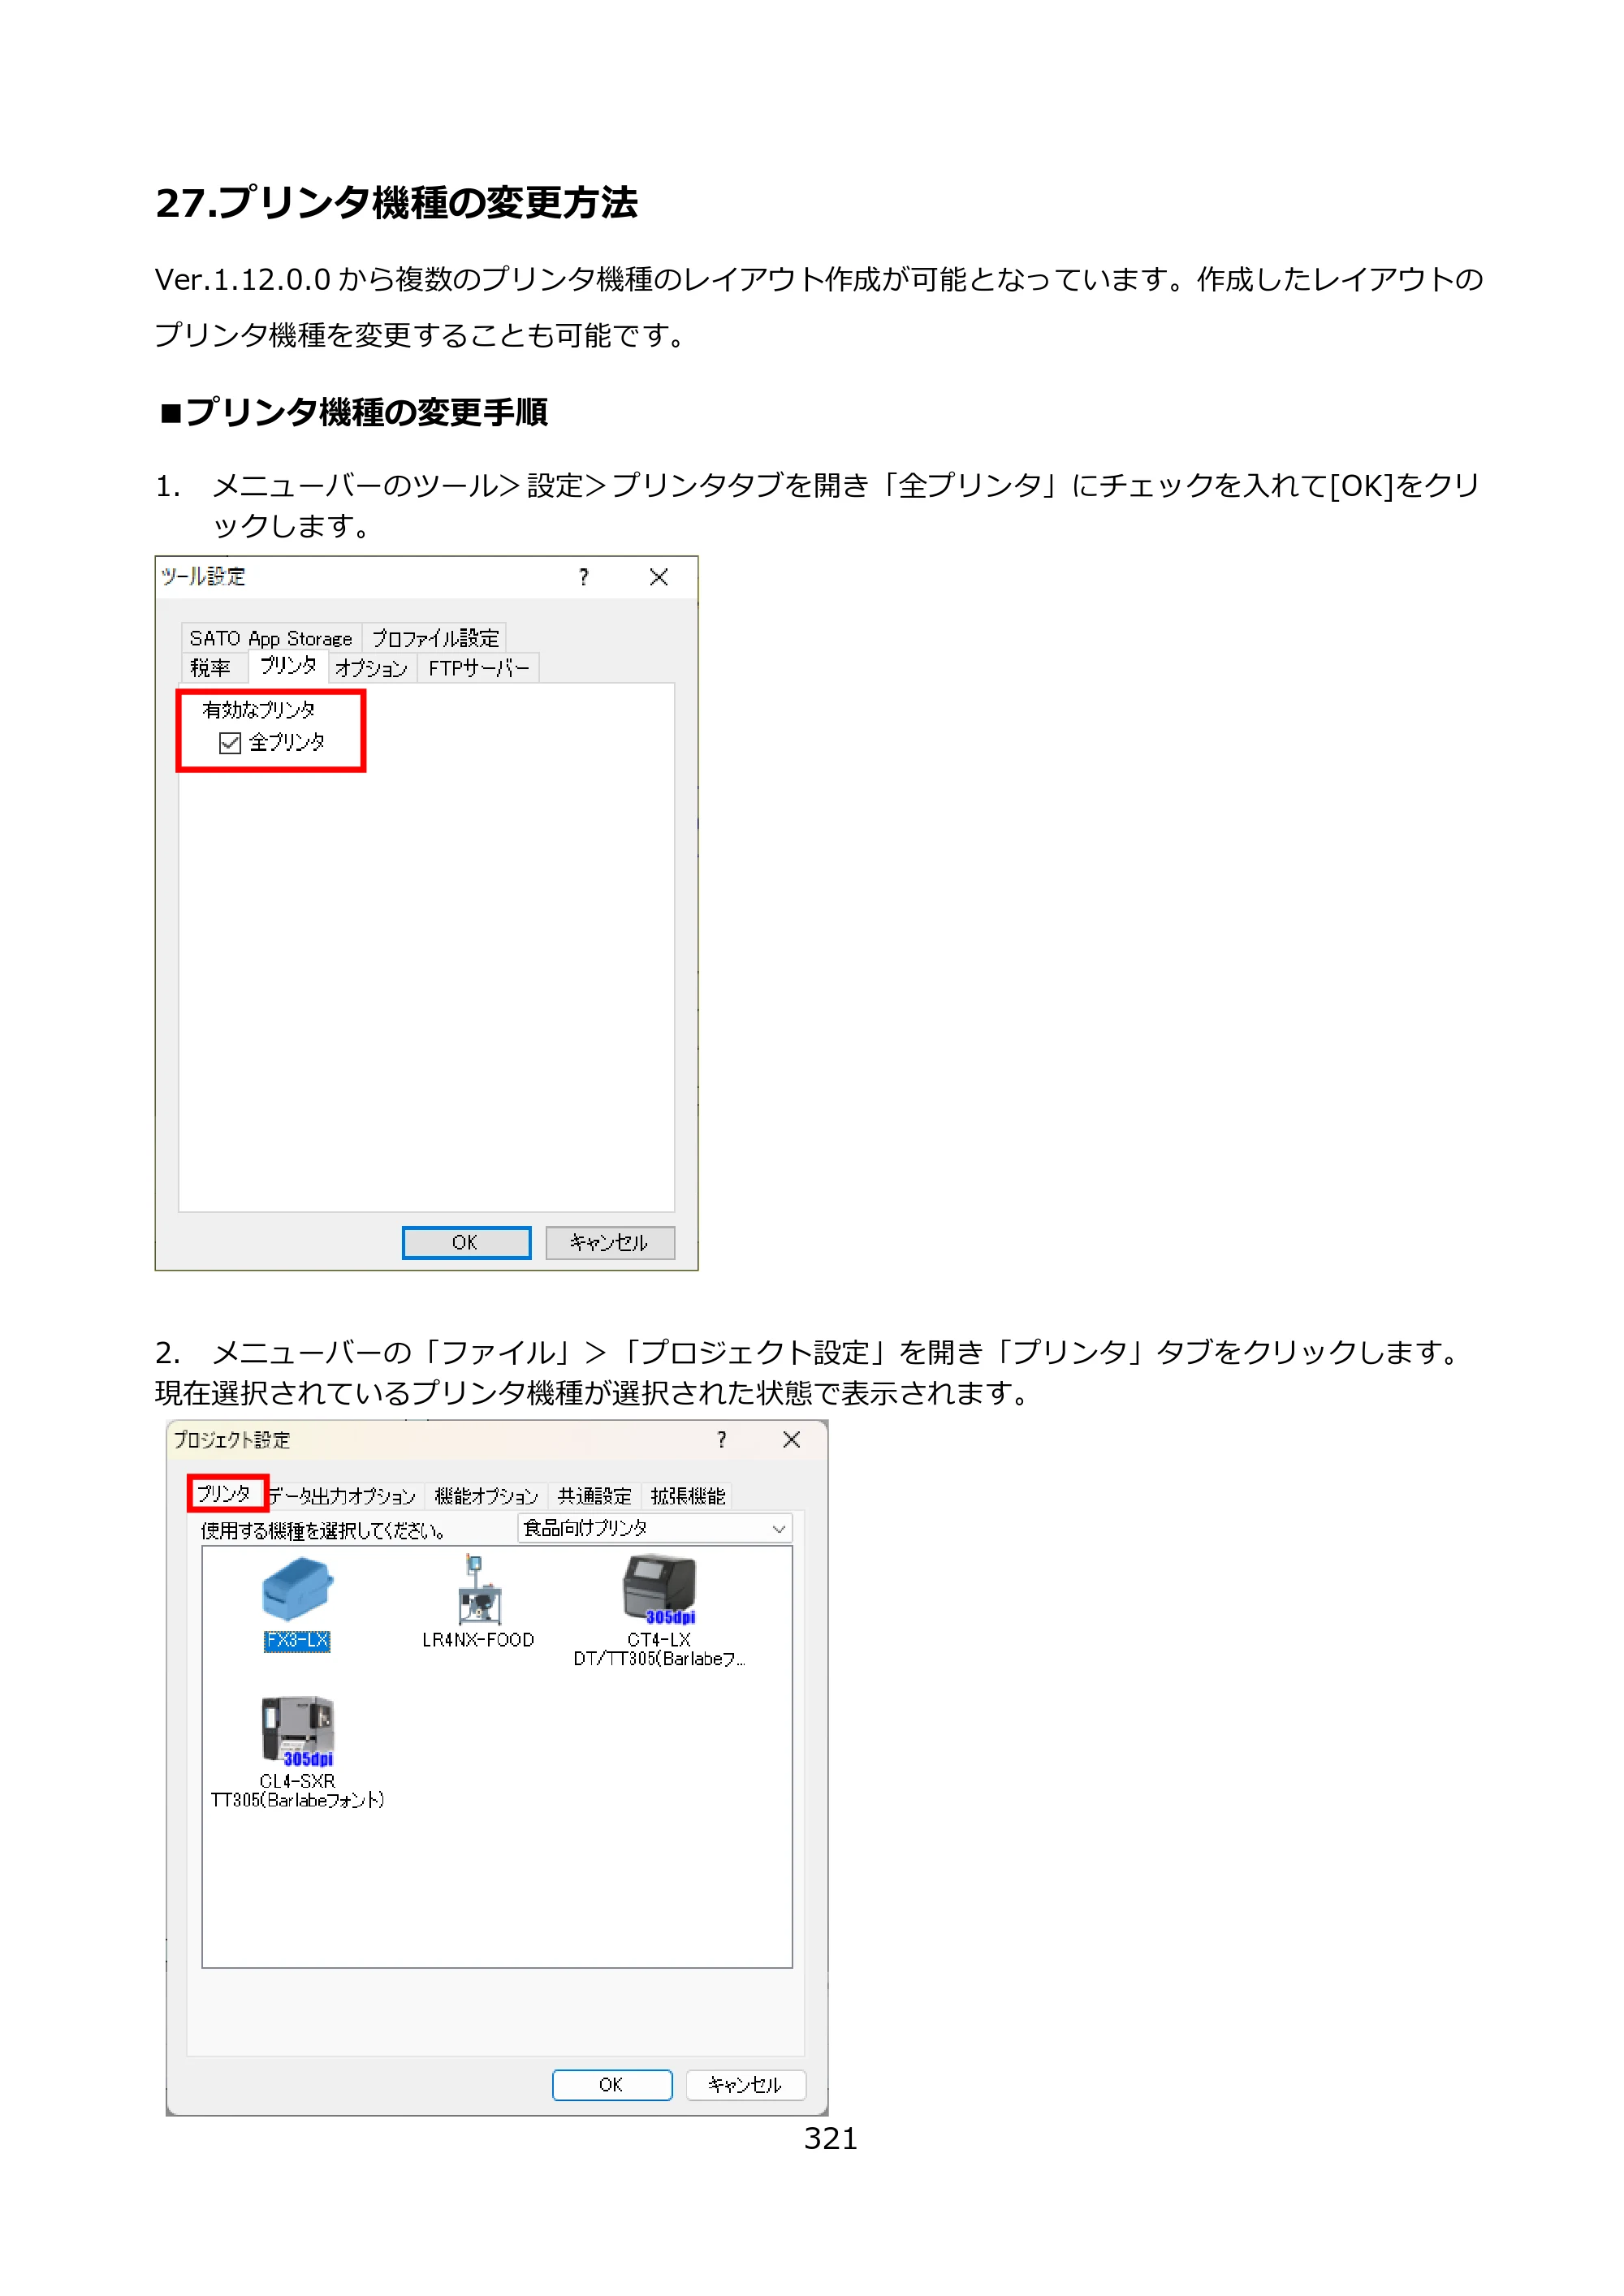Select the FX3-LX printer icon
Viewport: 1624px width, 2296px height.
click(x=297, y=1588)
